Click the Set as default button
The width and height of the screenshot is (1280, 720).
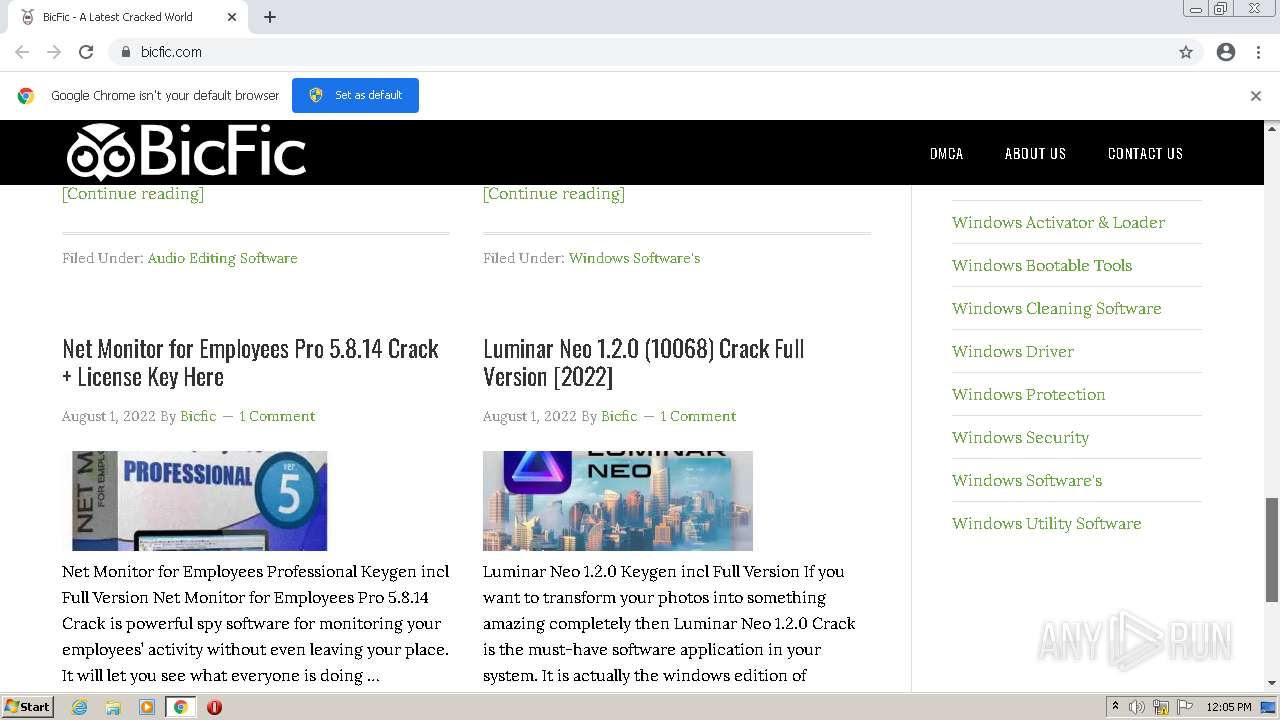[x=355, y=95]
